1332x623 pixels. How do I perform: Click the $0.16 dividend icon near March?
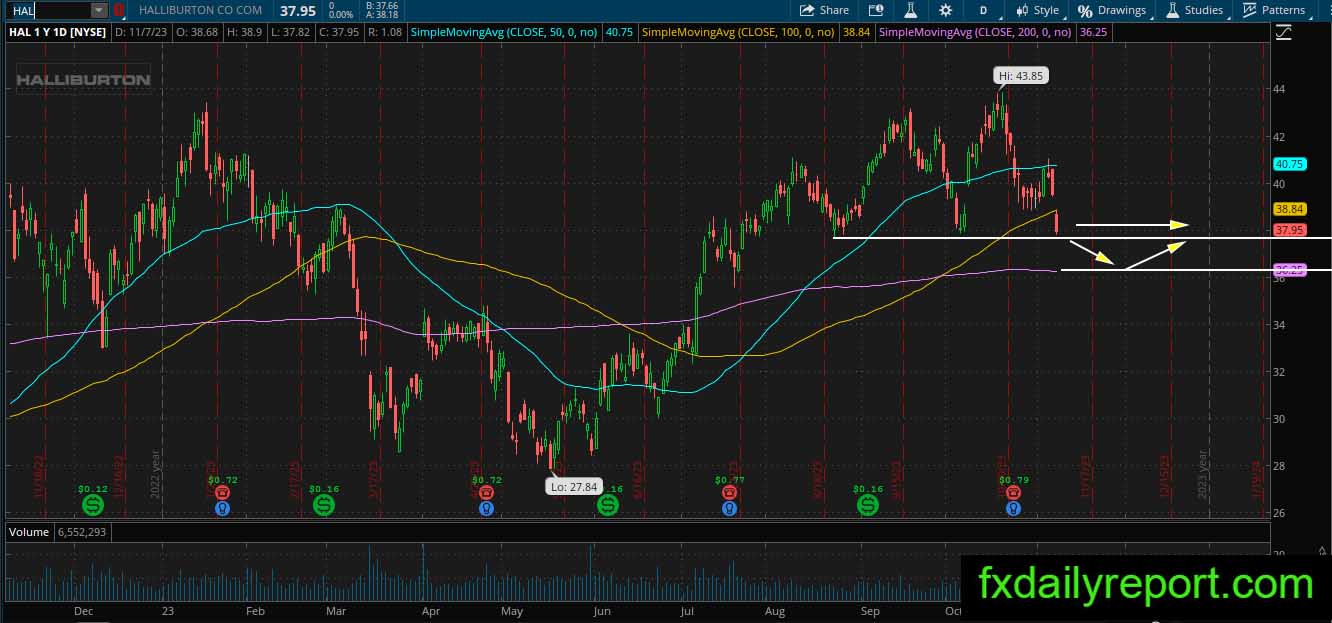point(324,506)
